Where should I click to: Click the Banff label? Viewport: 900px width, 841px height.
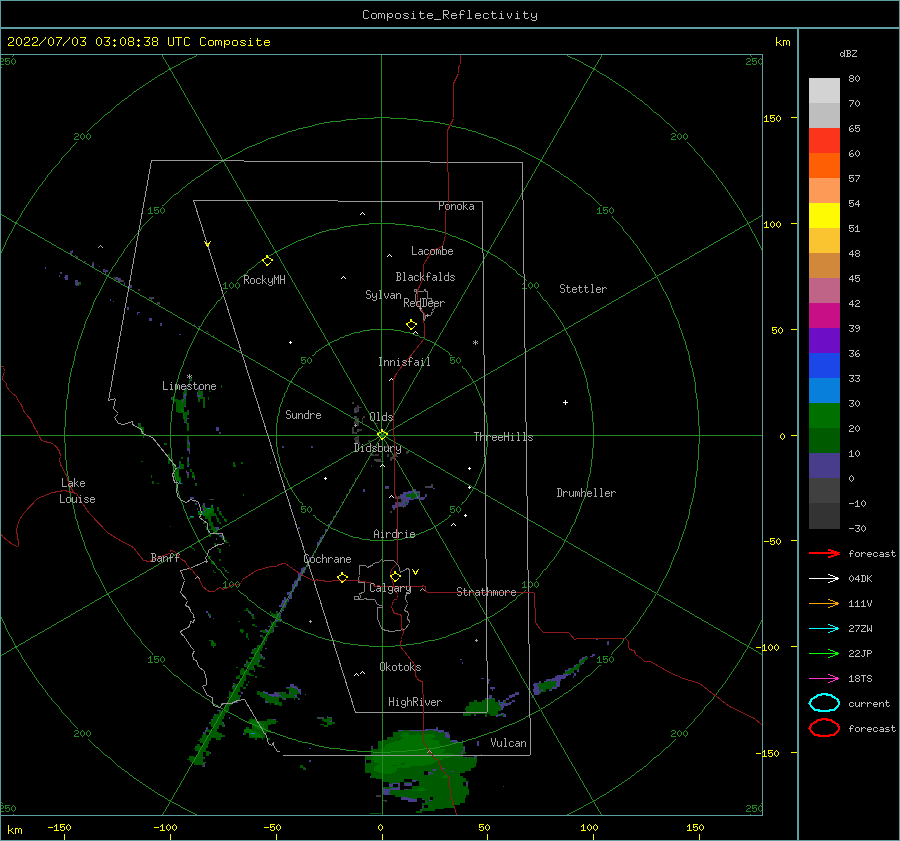point(165,558)
